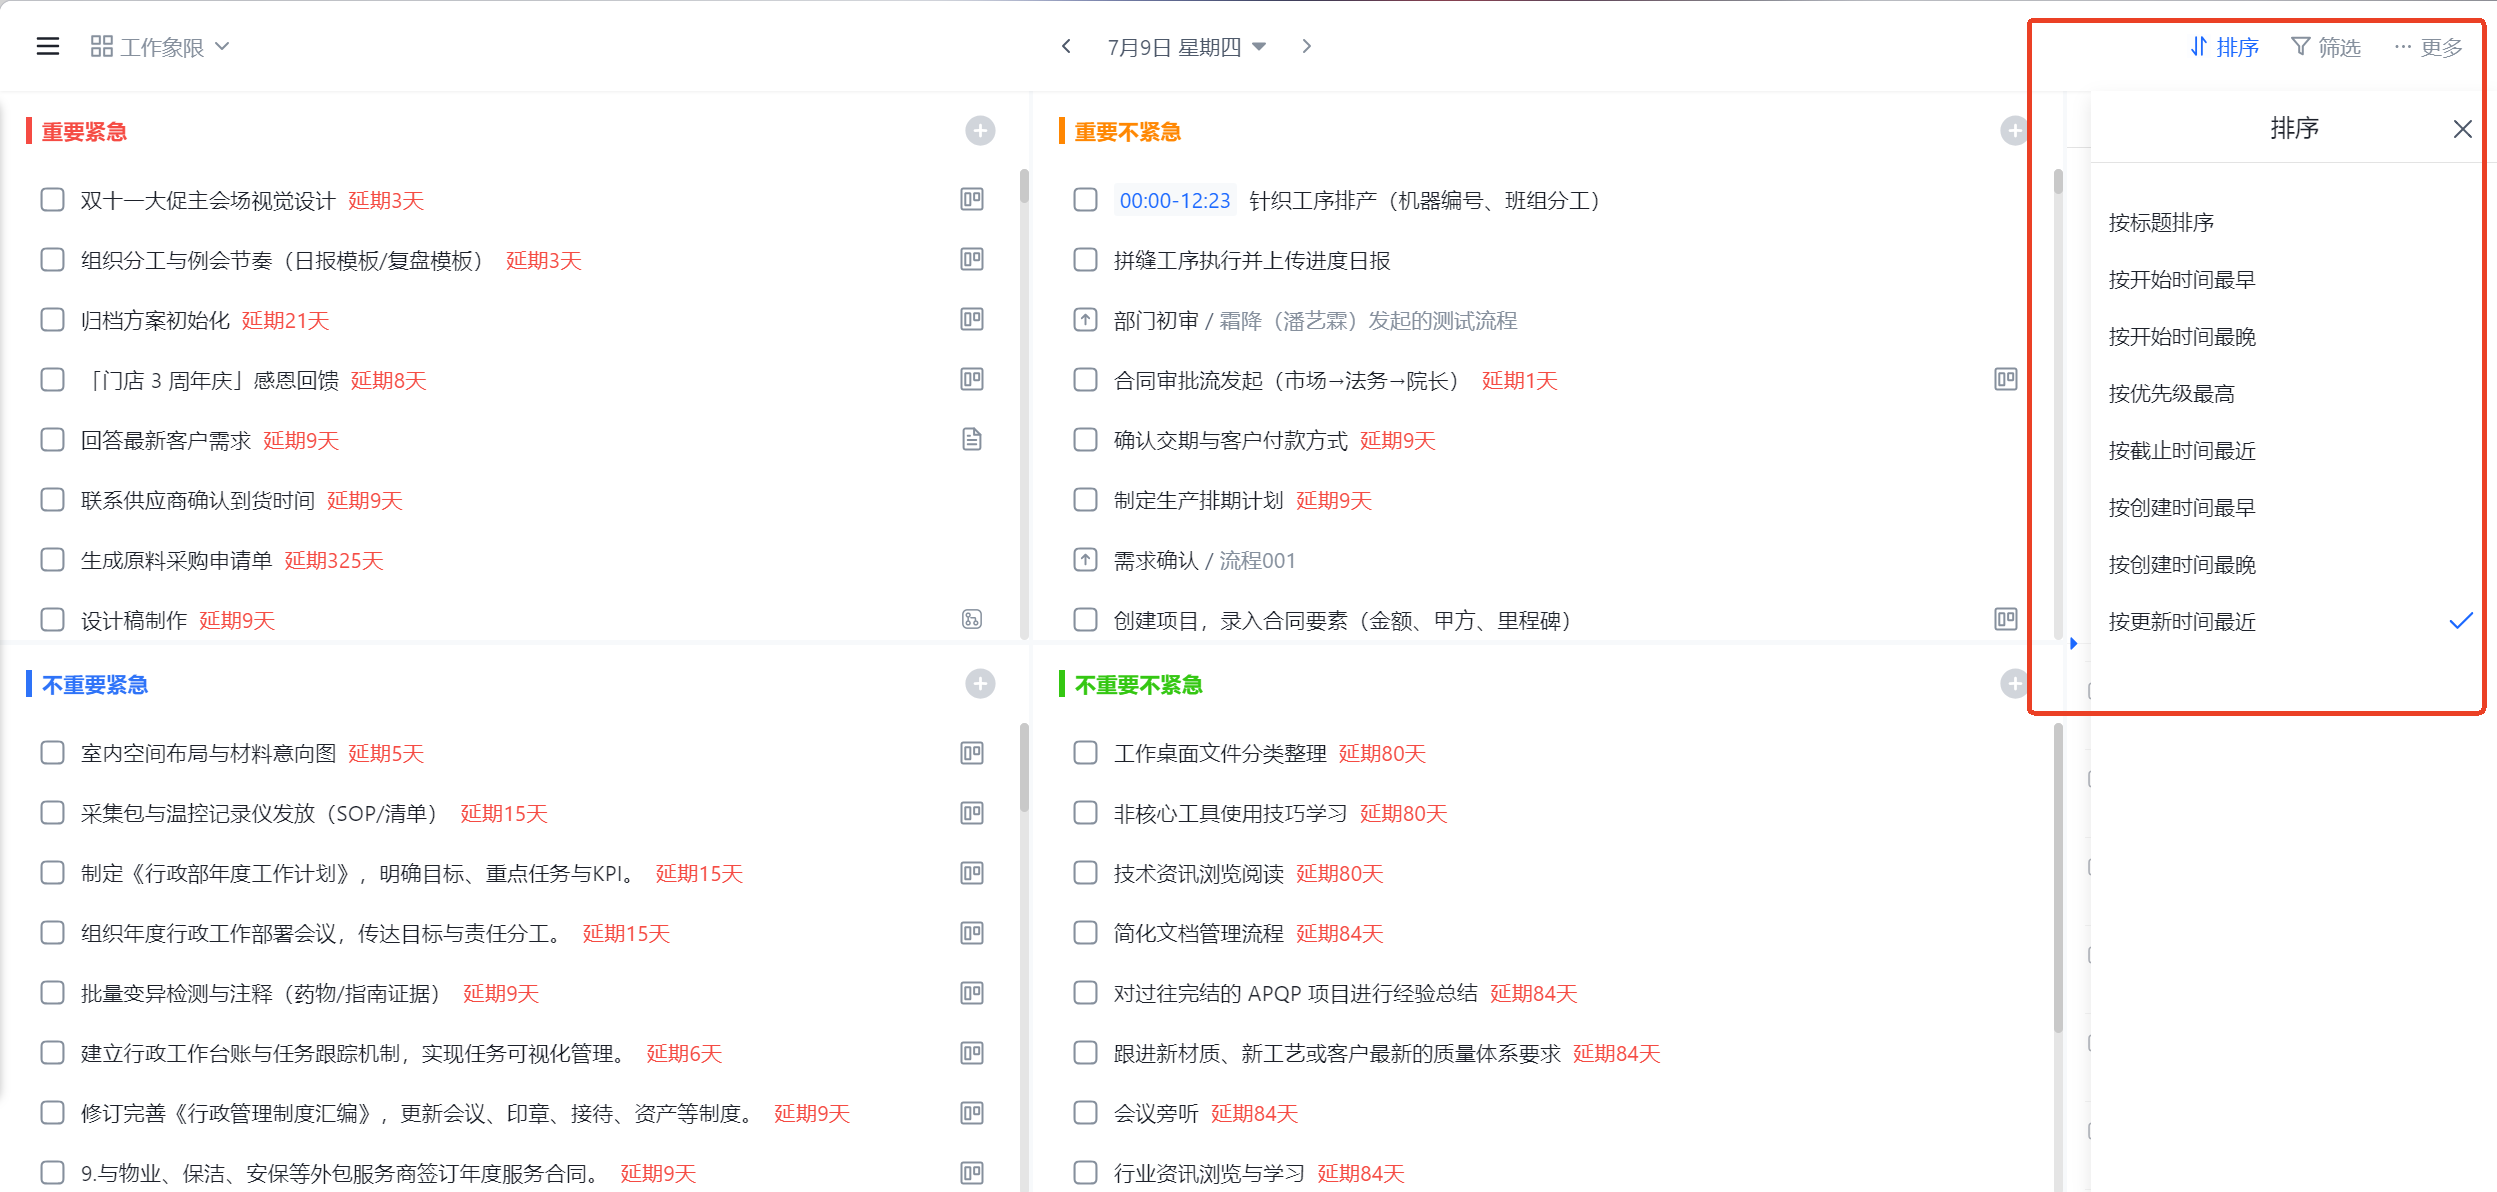2497x1192 pixels.
Task: Open board icon for 批量变异检测与注释
Action: (972, 993)
